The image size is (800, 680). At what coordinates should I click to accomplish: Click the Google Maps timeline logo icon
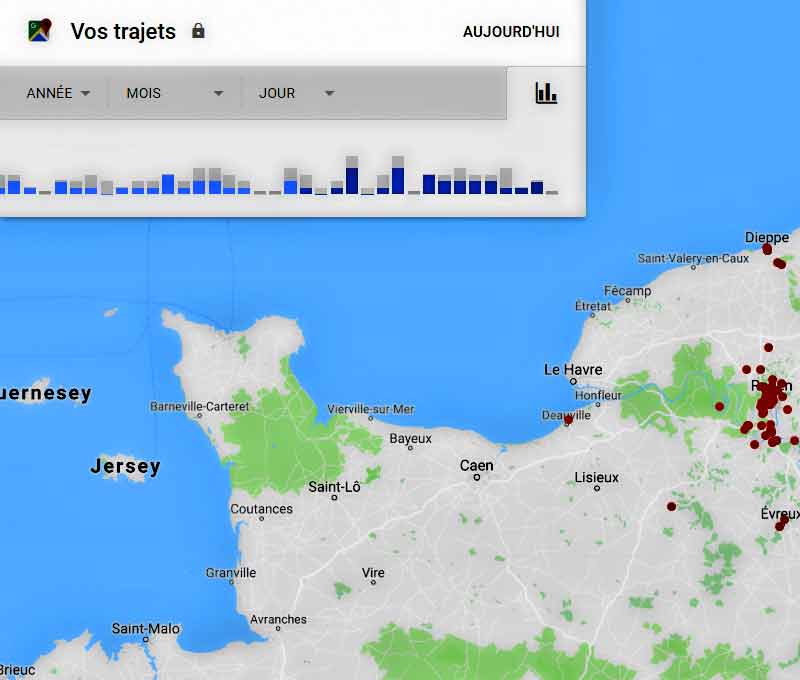40,31
